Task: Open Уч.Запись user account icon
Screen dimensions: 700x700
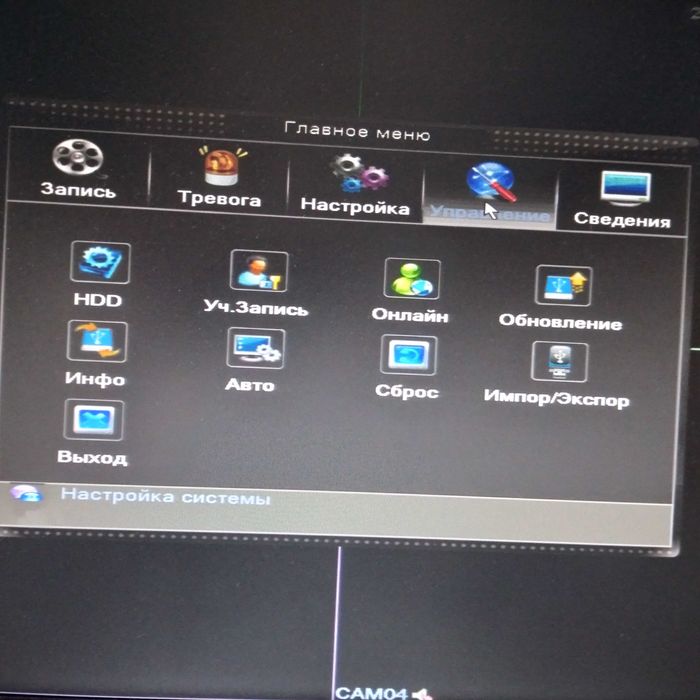Action: (x=259, y=271)
